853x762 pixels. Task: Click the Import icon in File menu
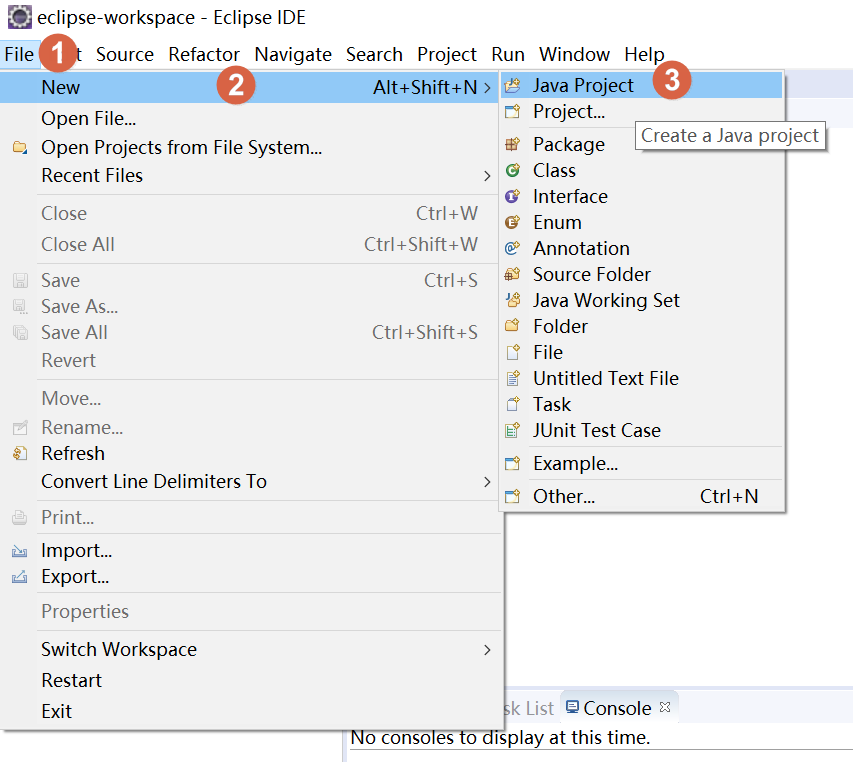20,550
